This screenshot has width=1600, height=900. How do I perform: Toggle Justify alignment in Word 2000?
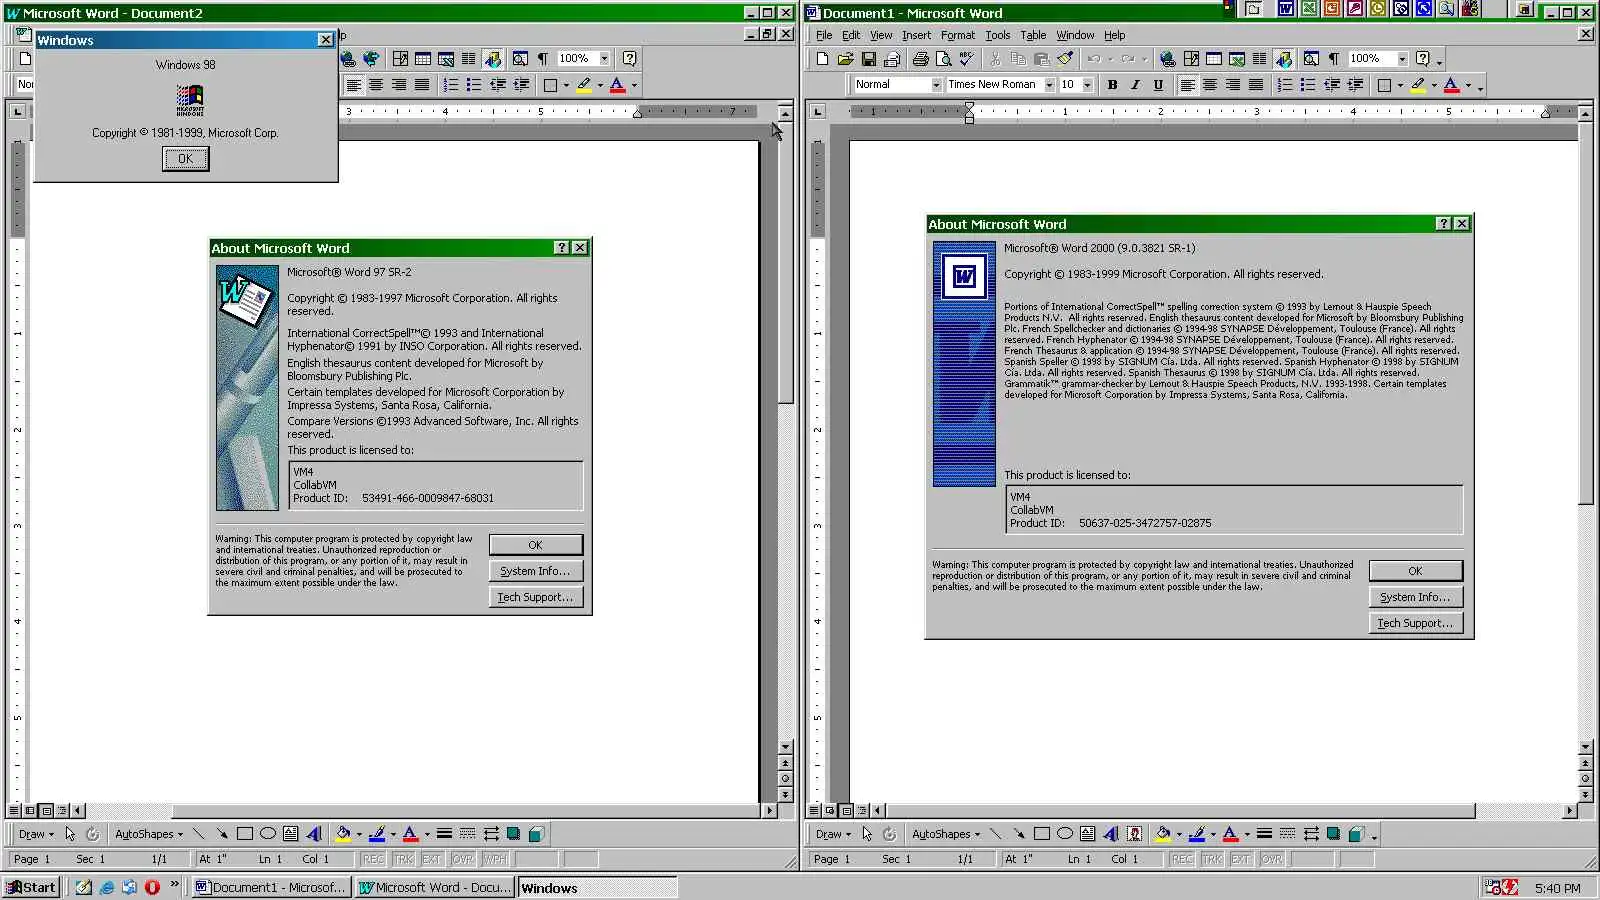click(x=1256, y=85)
